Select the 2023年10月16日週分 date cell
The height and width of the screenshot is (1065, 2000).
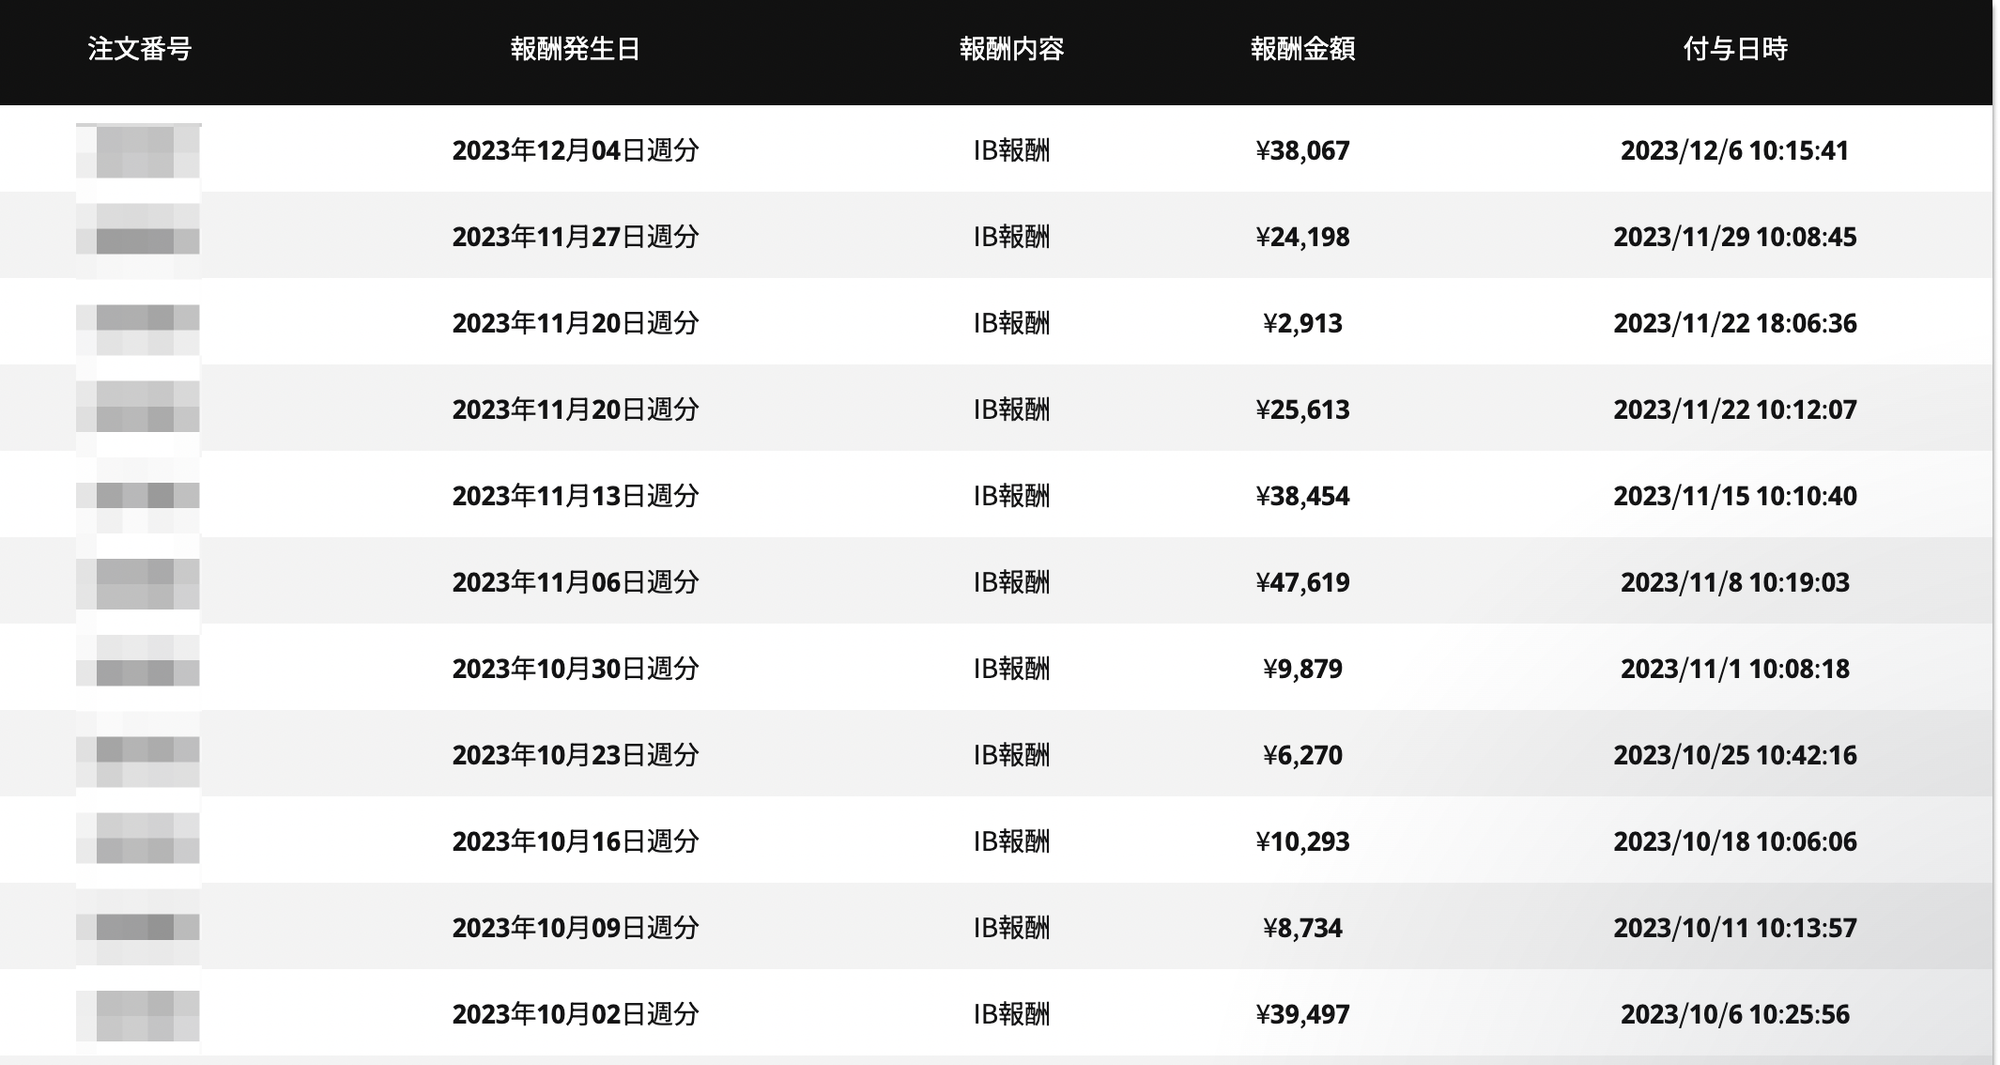click(x=575, y=841)
